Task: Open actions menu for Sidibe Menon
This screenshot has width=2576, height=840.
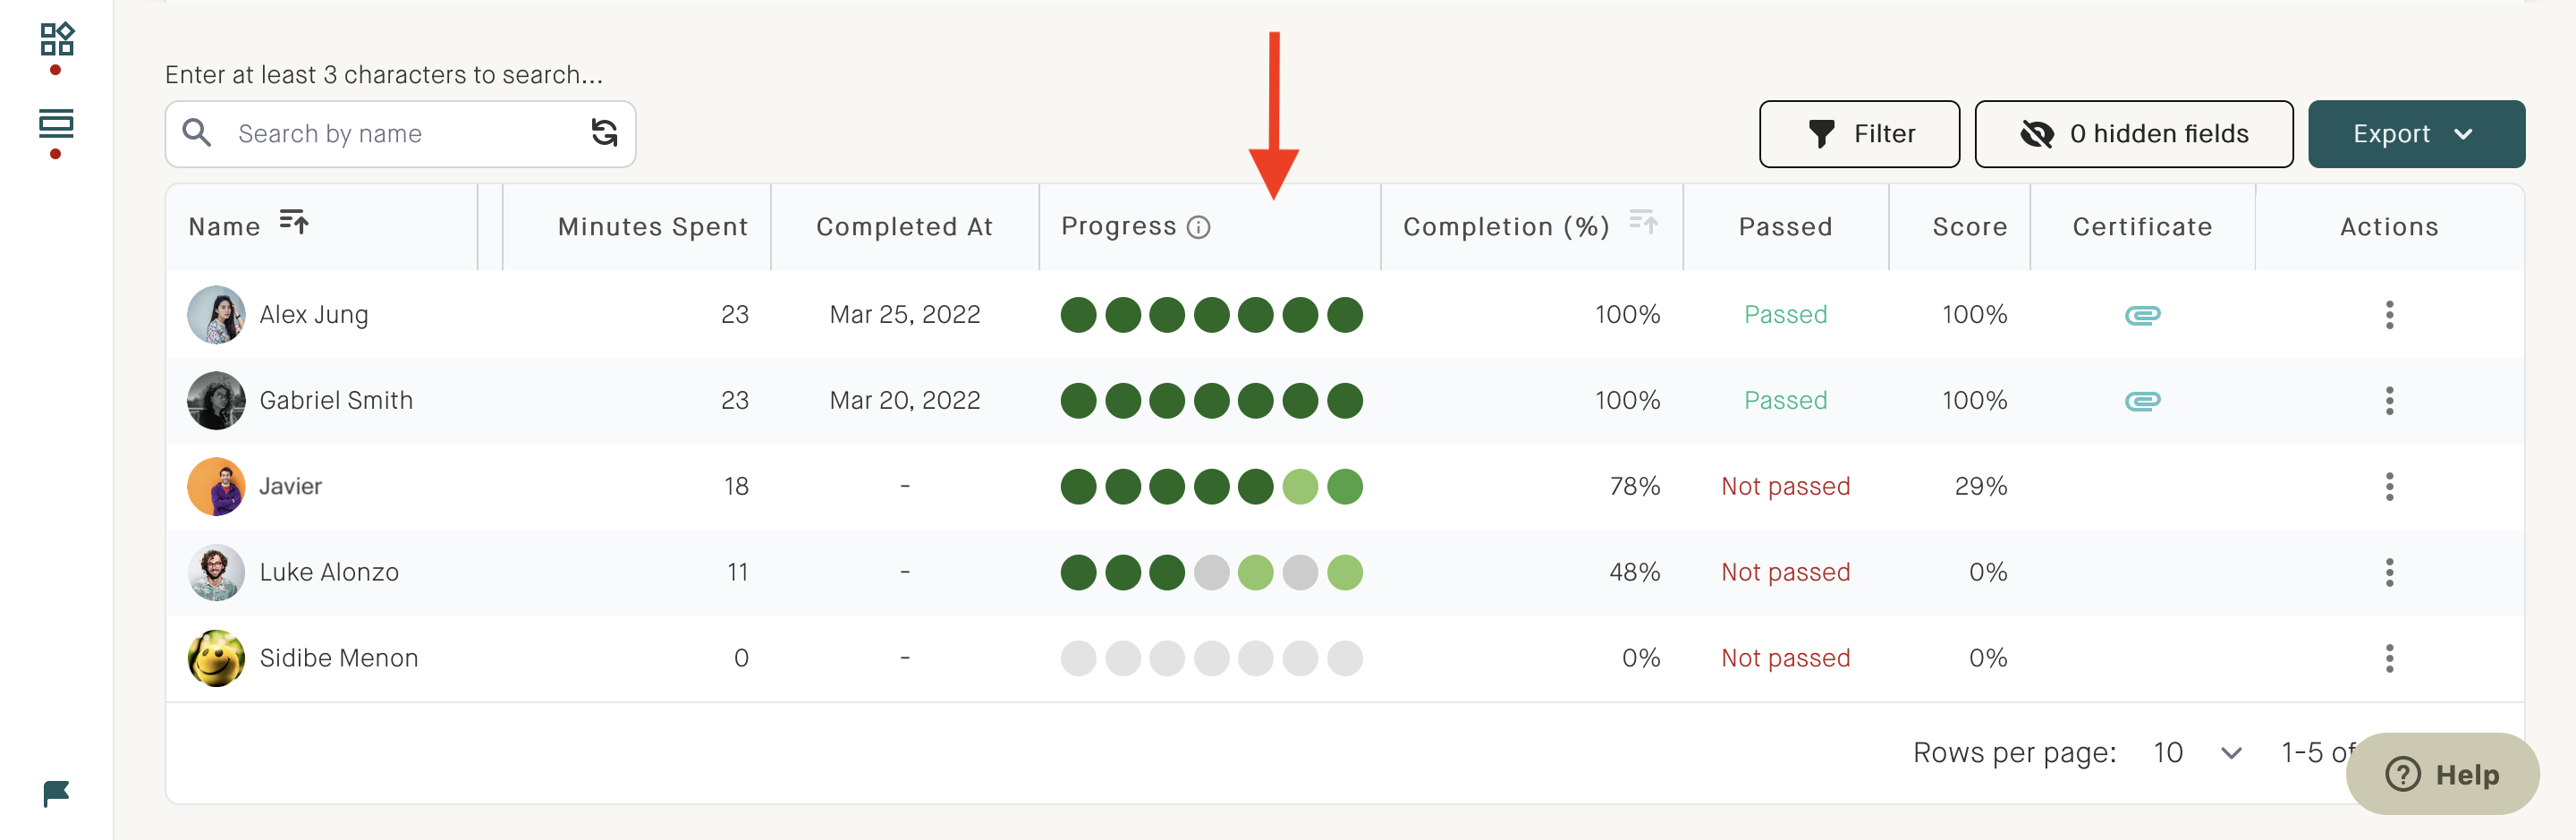Action: [x=2389, y=658]
